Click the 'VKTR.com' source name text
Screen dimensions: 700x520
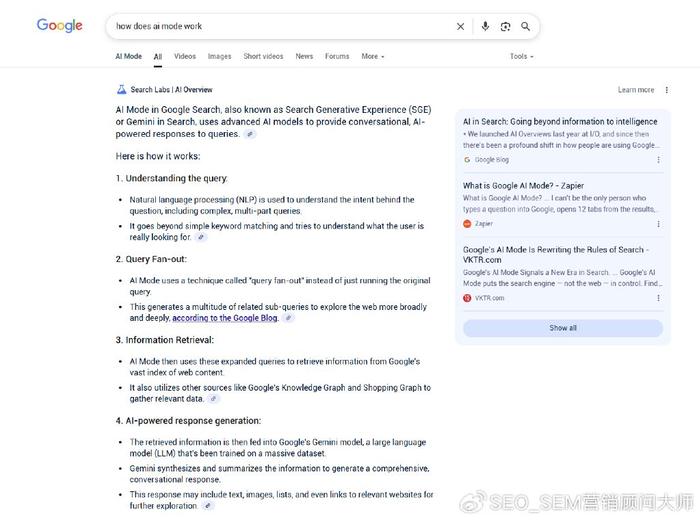[489, 298]
